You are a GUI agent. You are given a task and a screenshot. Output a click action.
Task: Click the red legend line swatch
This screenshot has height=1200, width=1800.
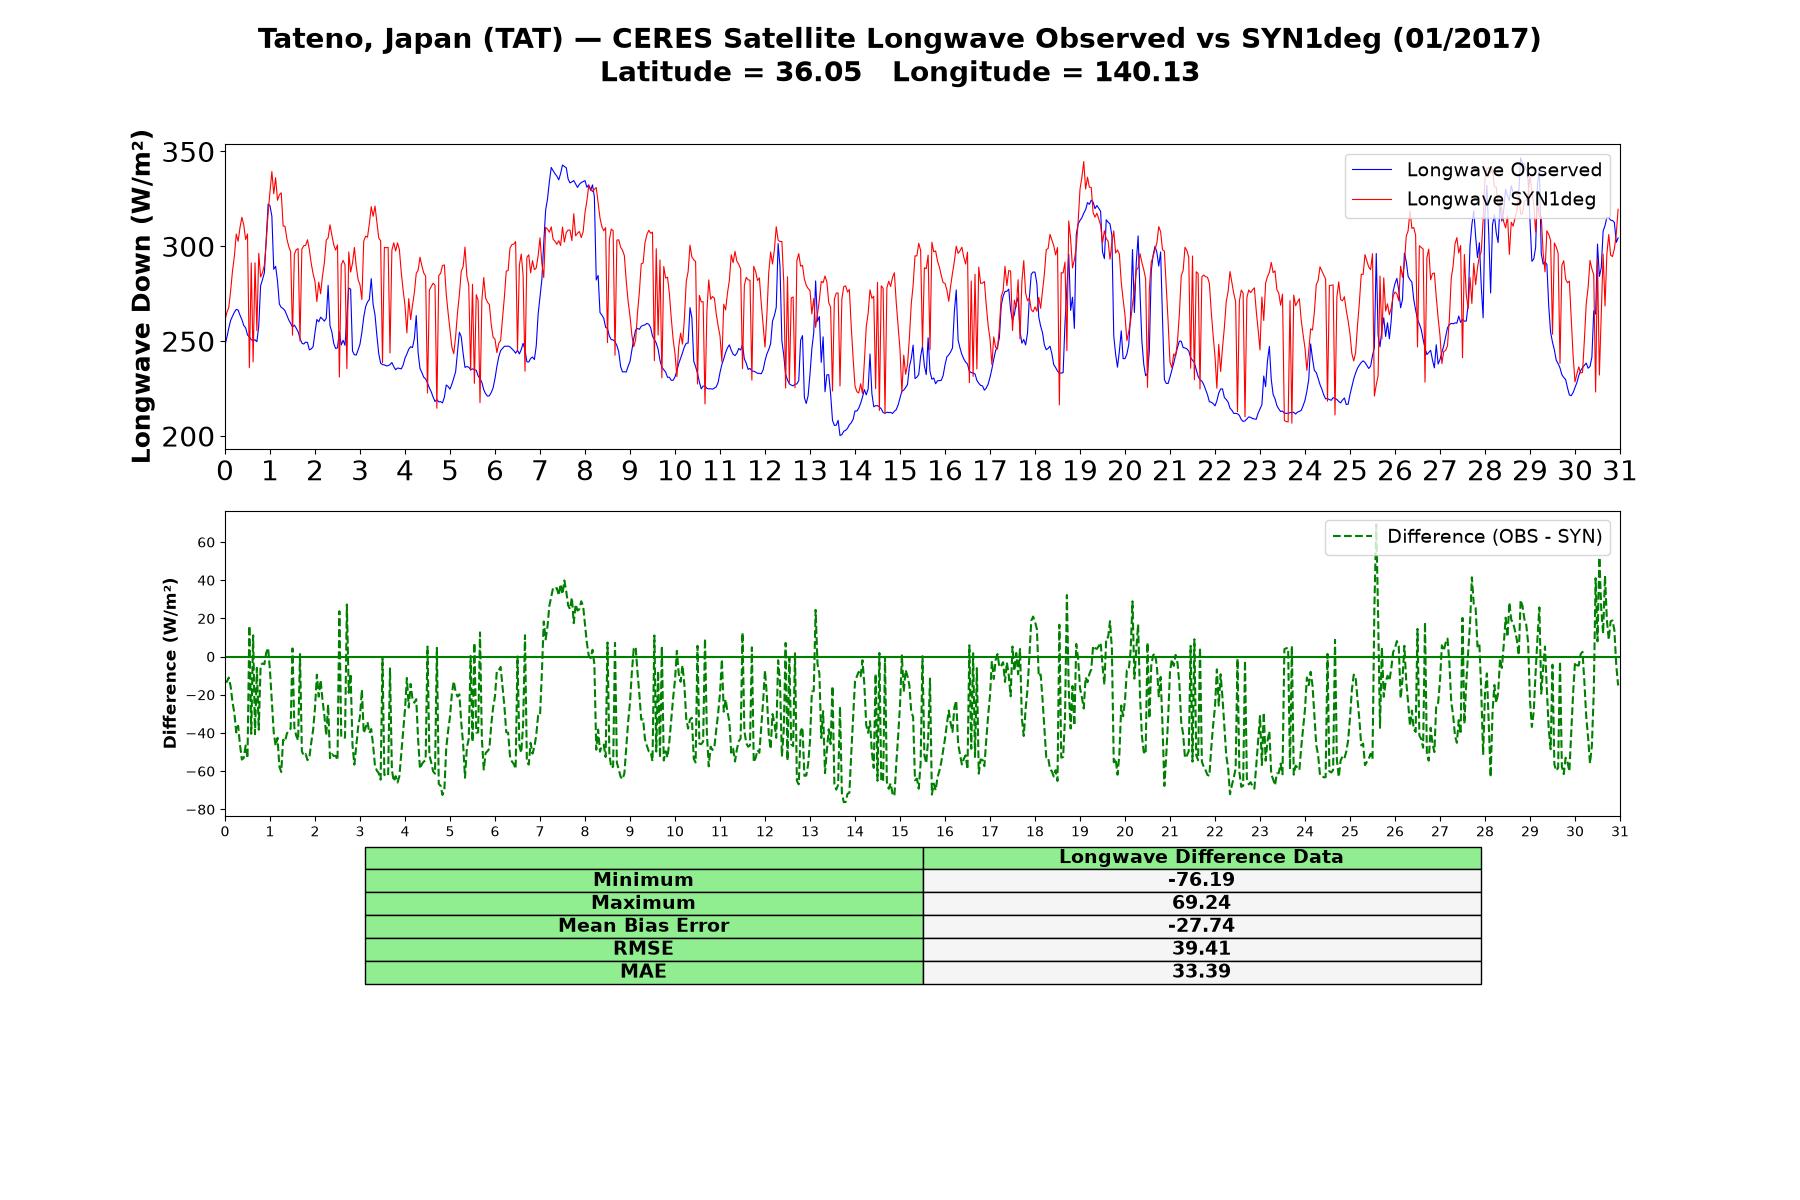coord(1372,199)
